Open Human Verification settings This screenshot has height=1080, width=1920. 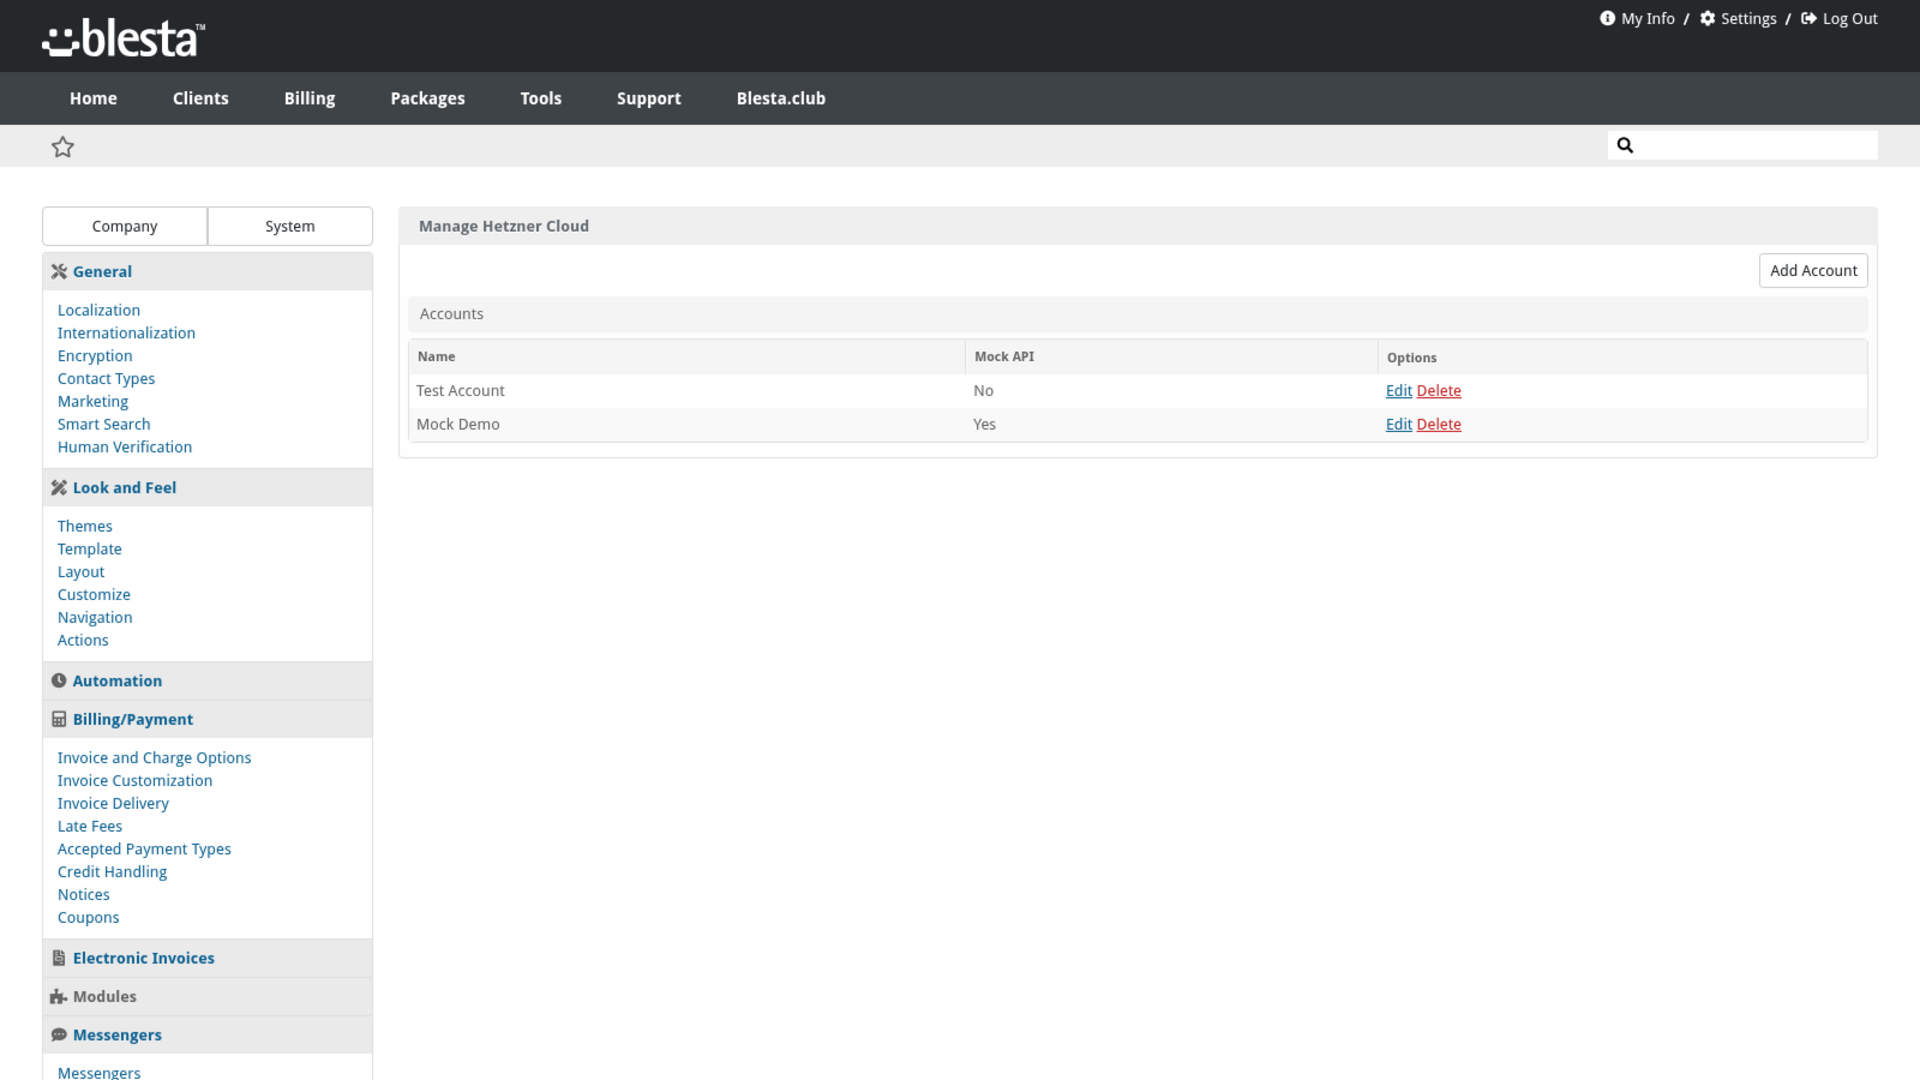(x=124, y=447)
